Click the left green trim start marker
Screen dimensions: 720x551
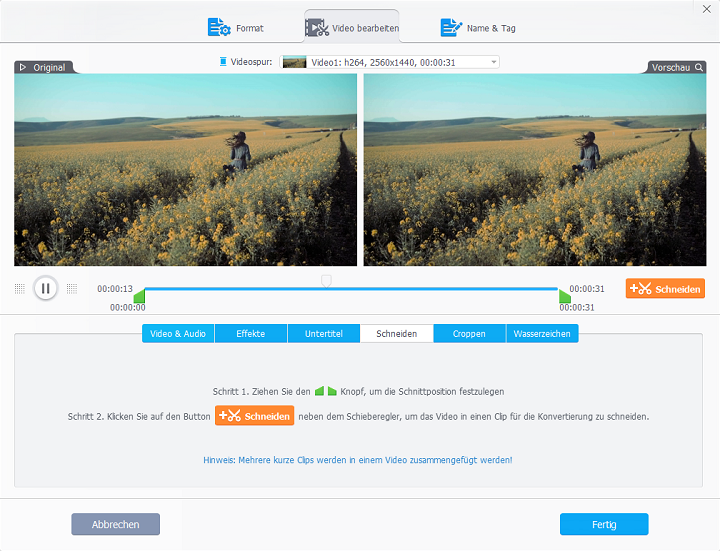140,296
